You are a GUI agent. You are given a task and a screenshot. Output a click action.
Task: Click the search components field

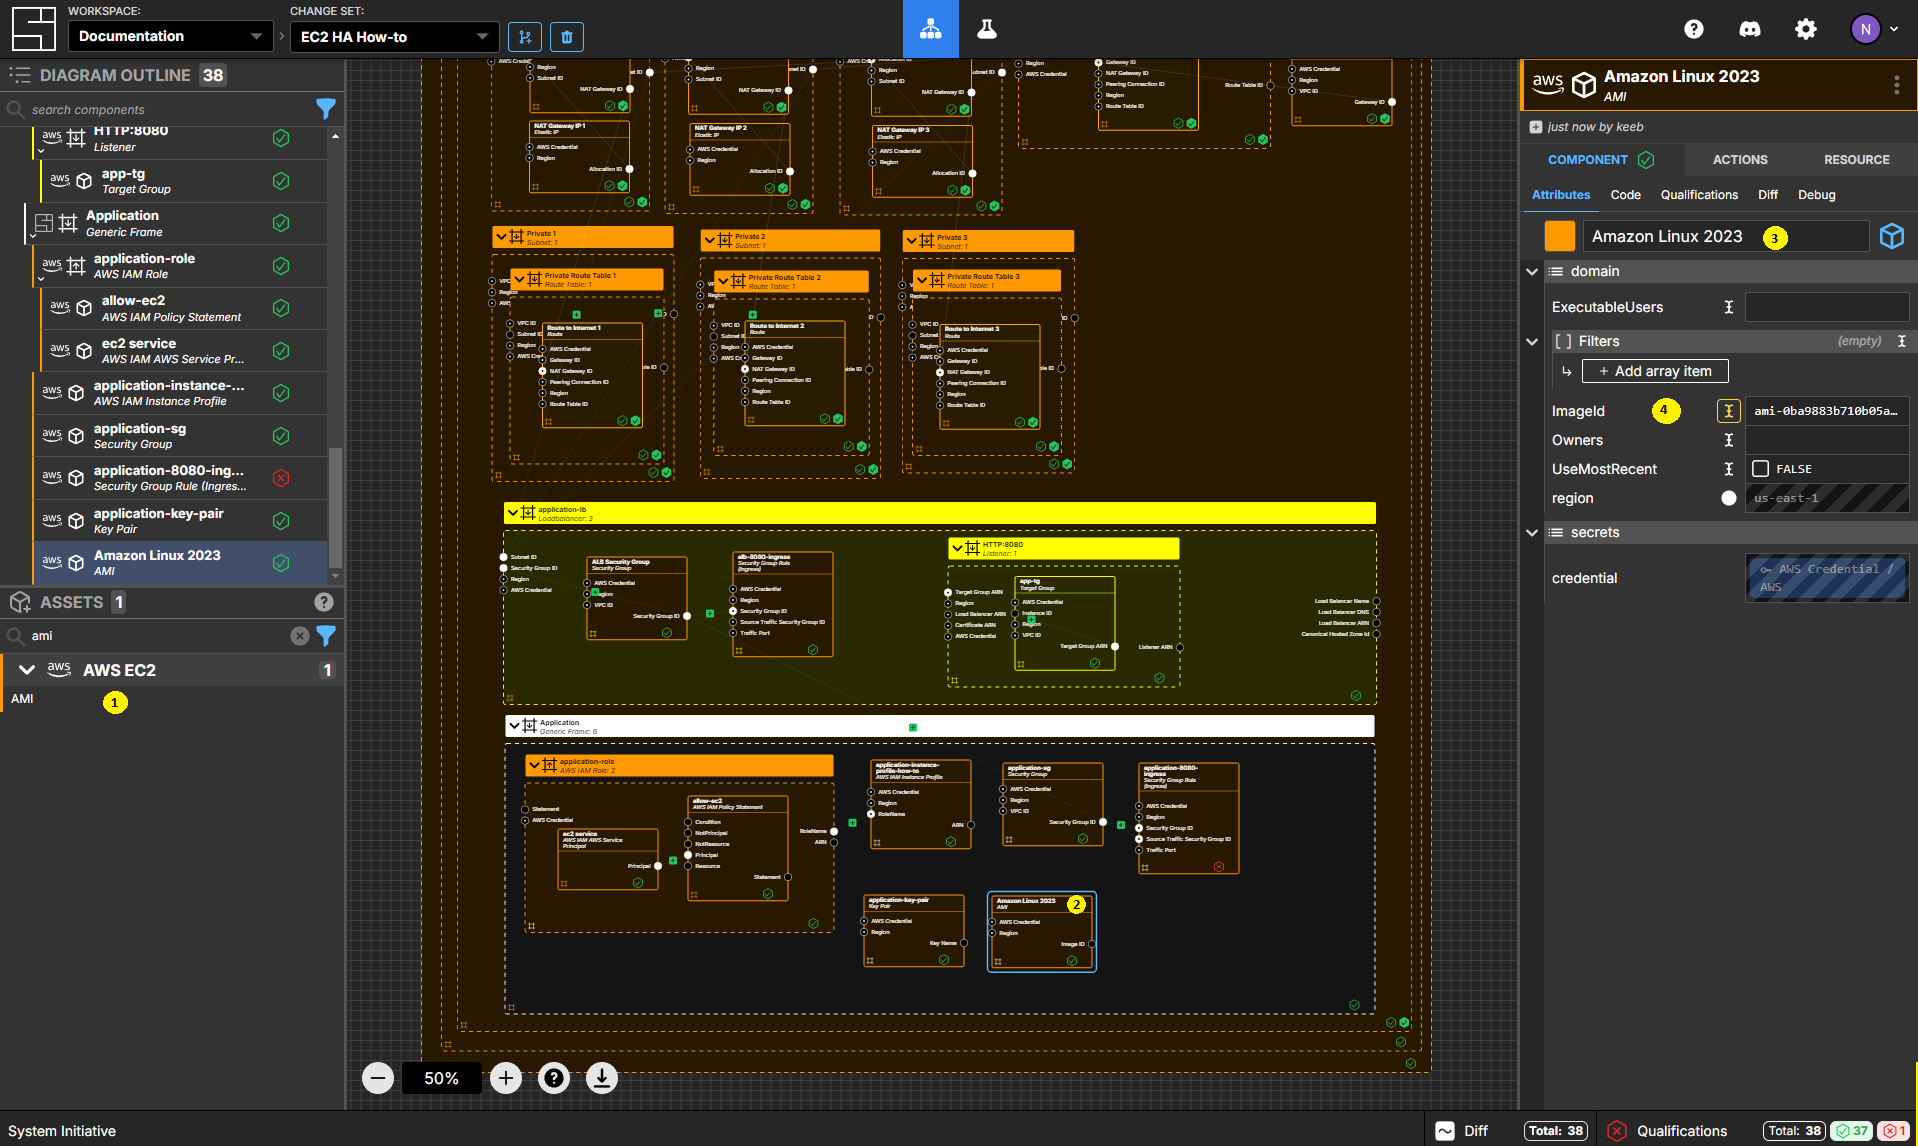tap(170, 109)
